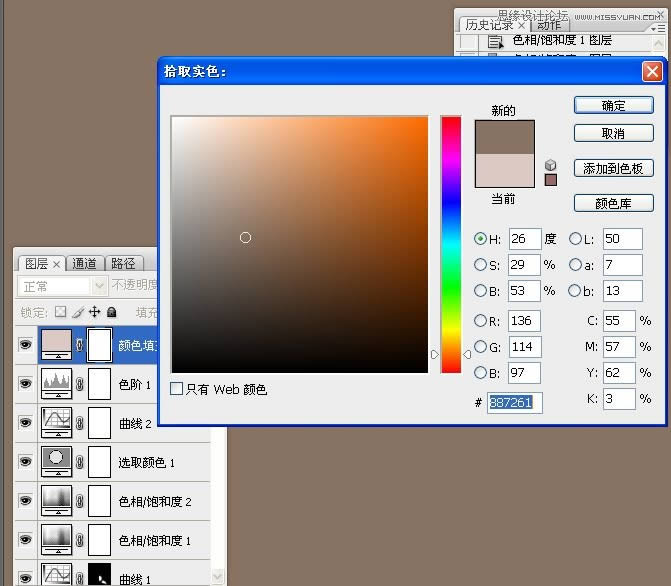671x586 pixels.
Task: Click Add to Swatches (添加到色板) button
Action: point(614,168)
